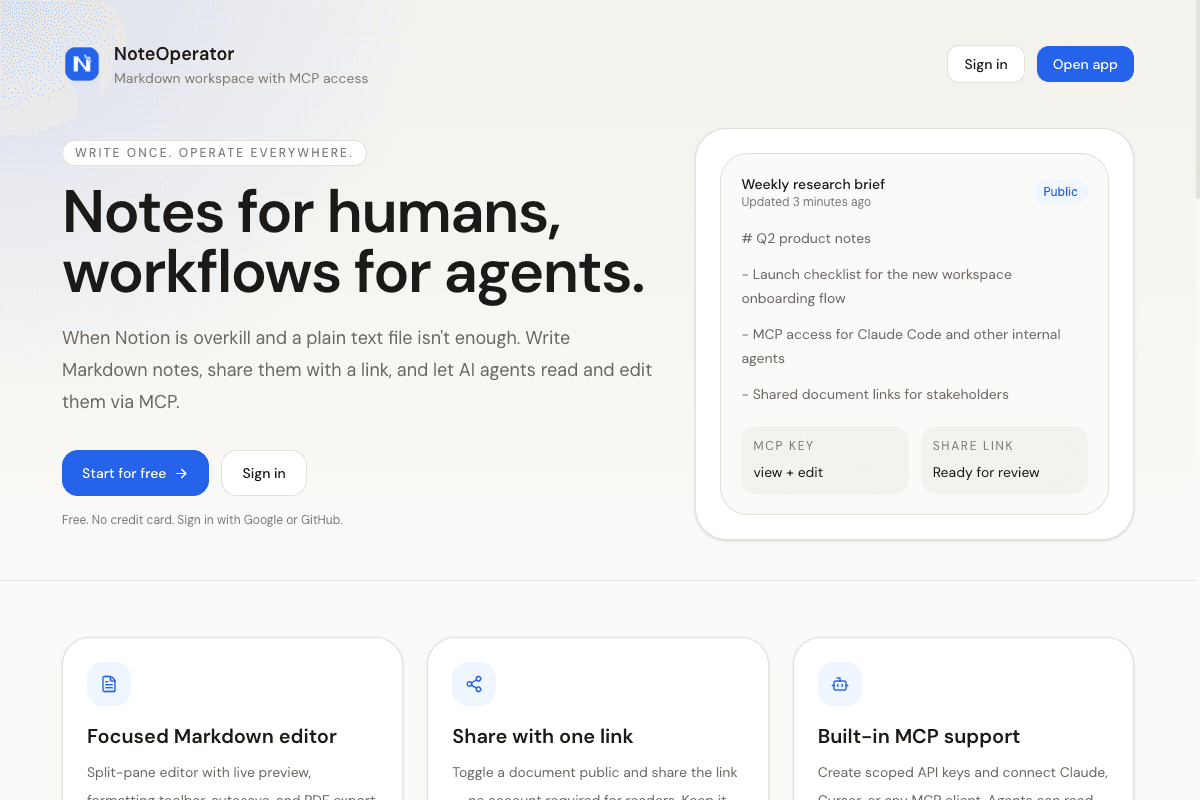Click the robot icon in MCP support card
The height and width of the screenshot is (800, 1200).
coord(840,684)
